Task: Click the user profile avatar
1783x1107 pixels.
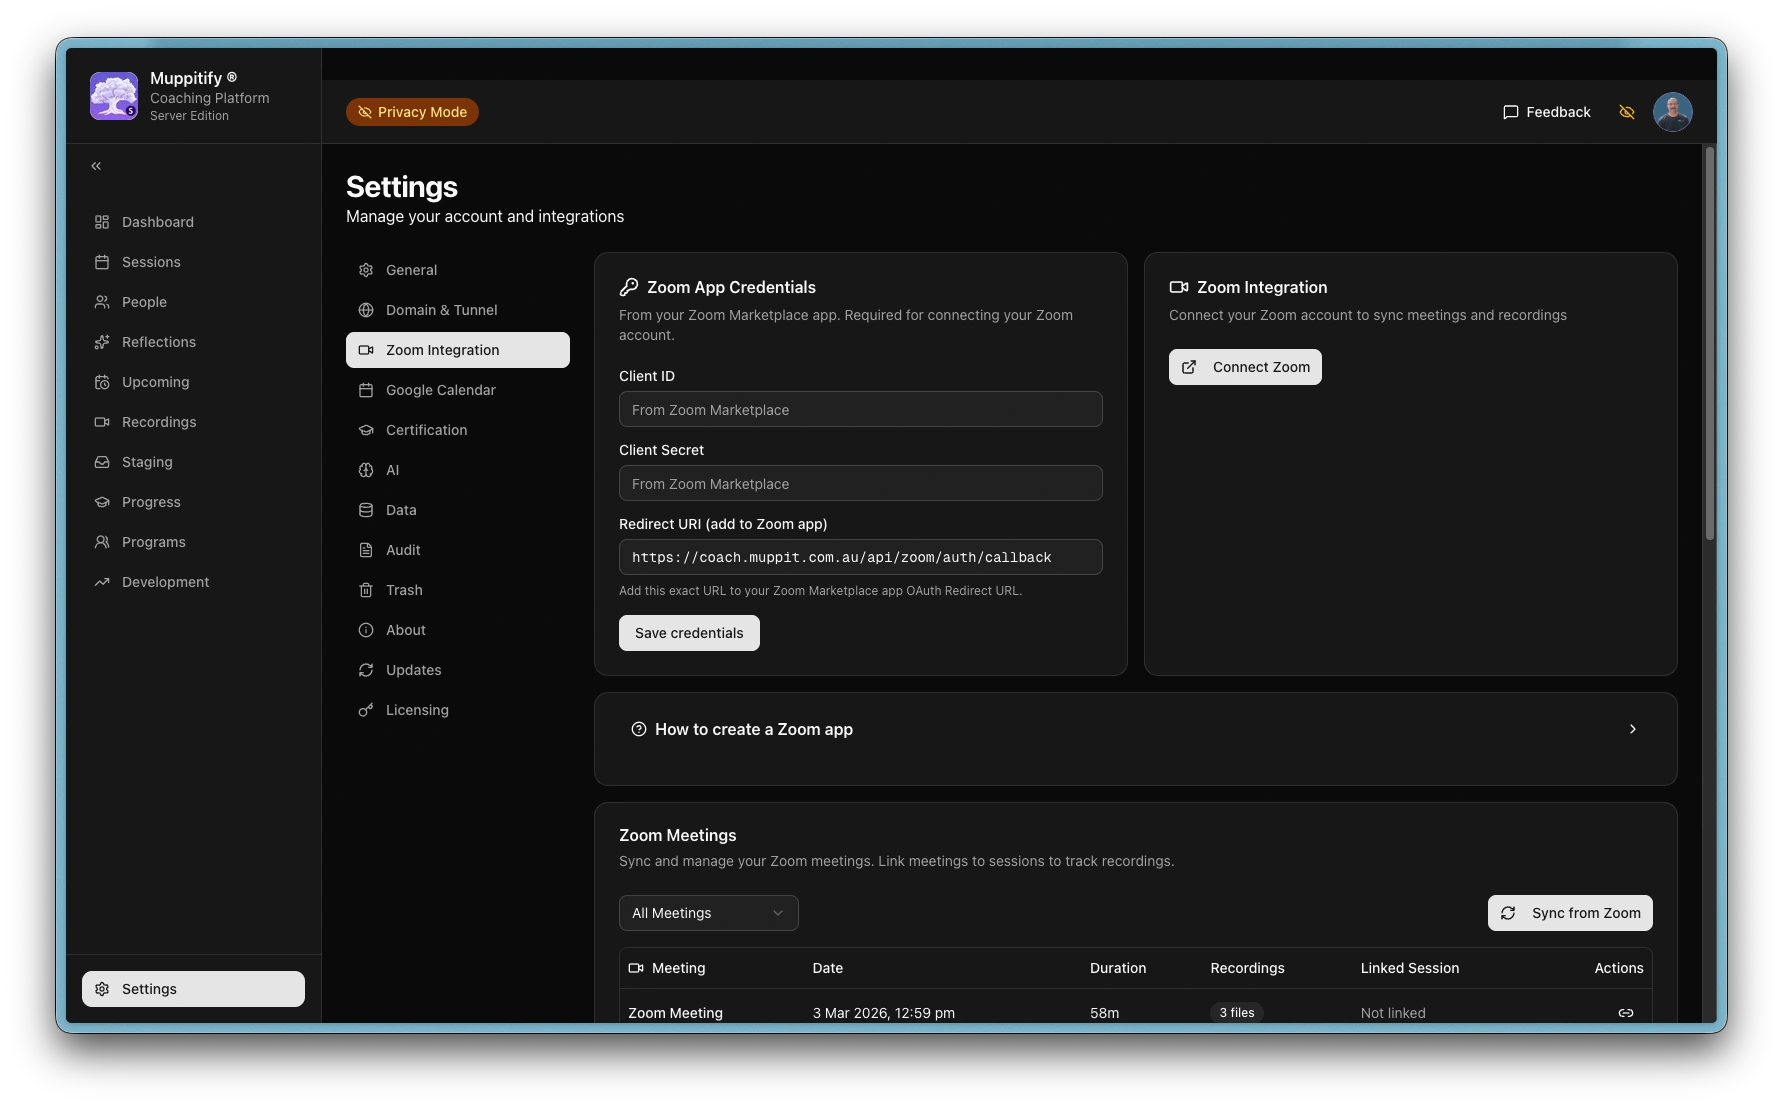Action: pos(1672,112)
